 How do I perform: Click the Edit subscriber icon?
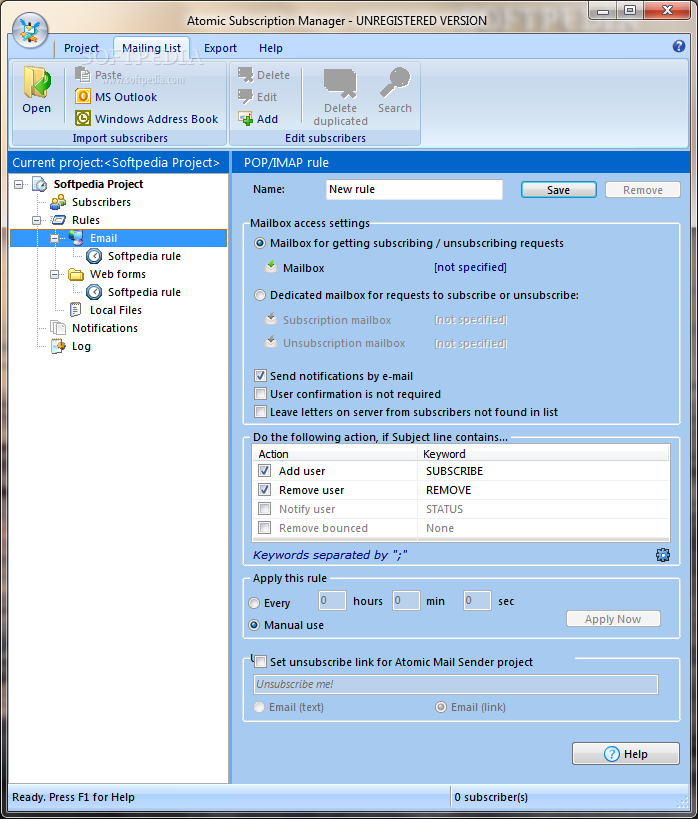[246, 97]
